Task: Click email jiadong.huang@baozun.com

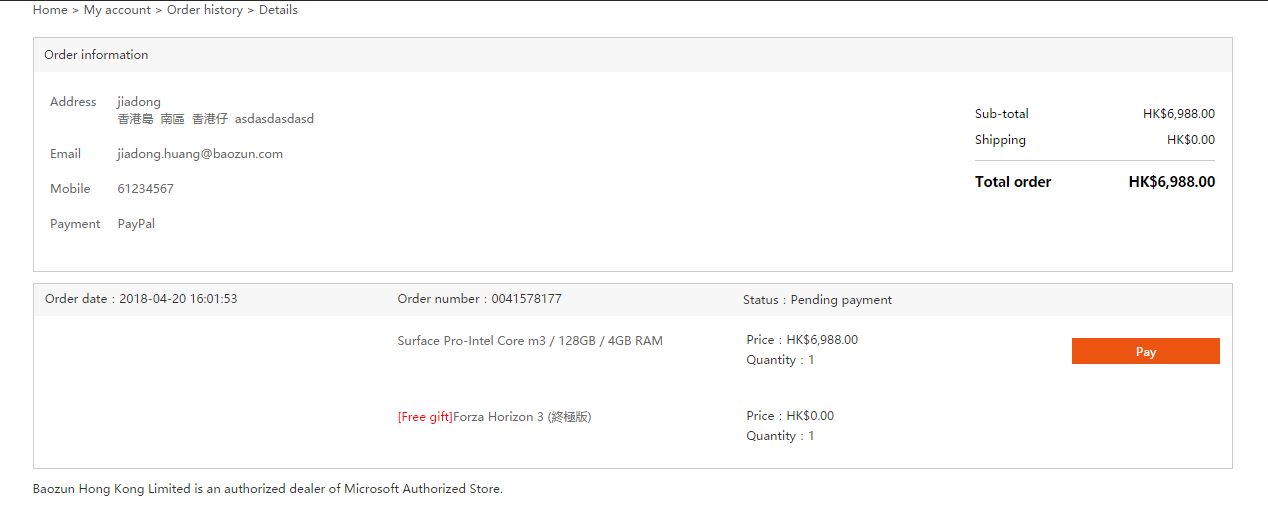Action: coord(200,154)
